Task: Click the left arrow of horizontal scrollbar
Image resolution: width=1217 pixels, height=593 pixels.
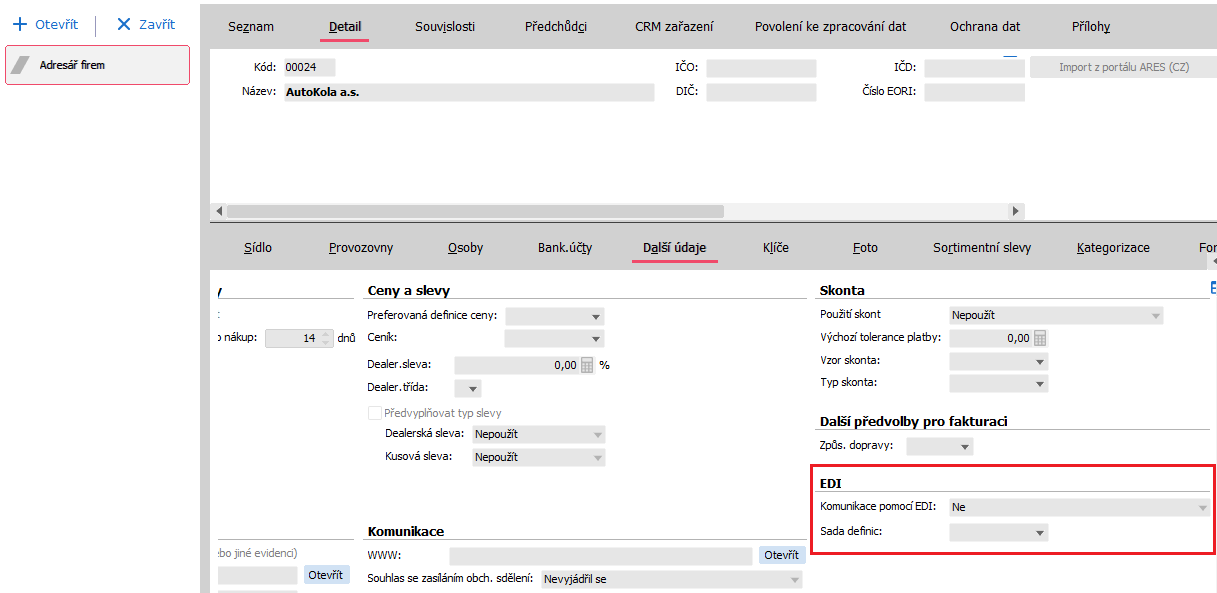Action: point(219,211)
